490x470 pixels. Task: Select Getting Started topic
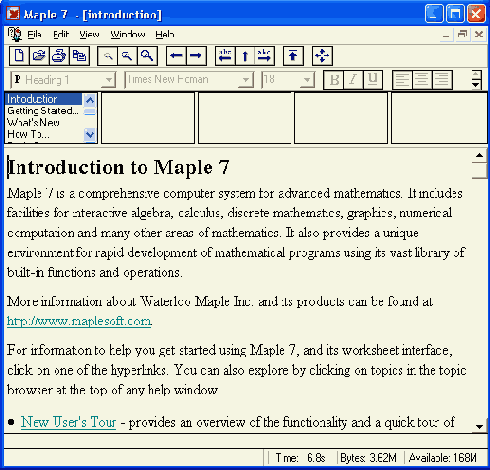43,111
